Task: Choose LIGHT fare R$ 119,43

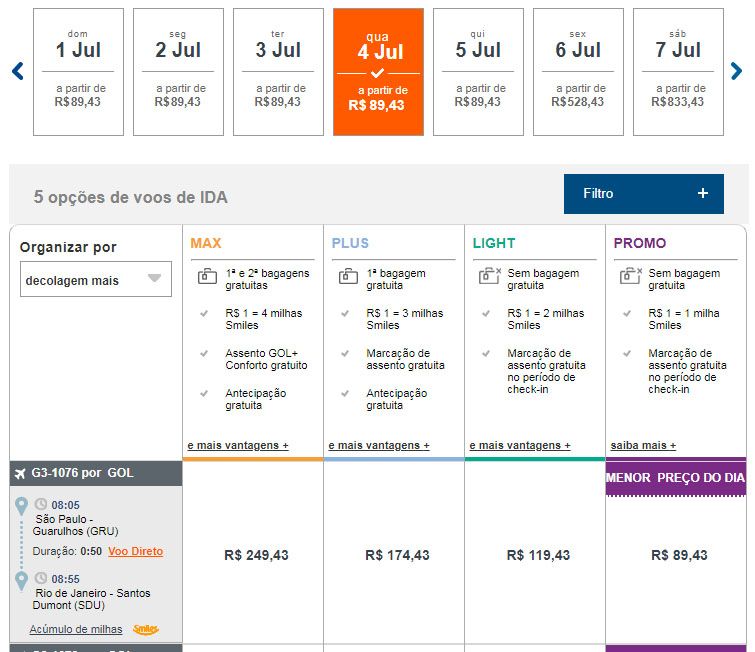Action: 538,555
